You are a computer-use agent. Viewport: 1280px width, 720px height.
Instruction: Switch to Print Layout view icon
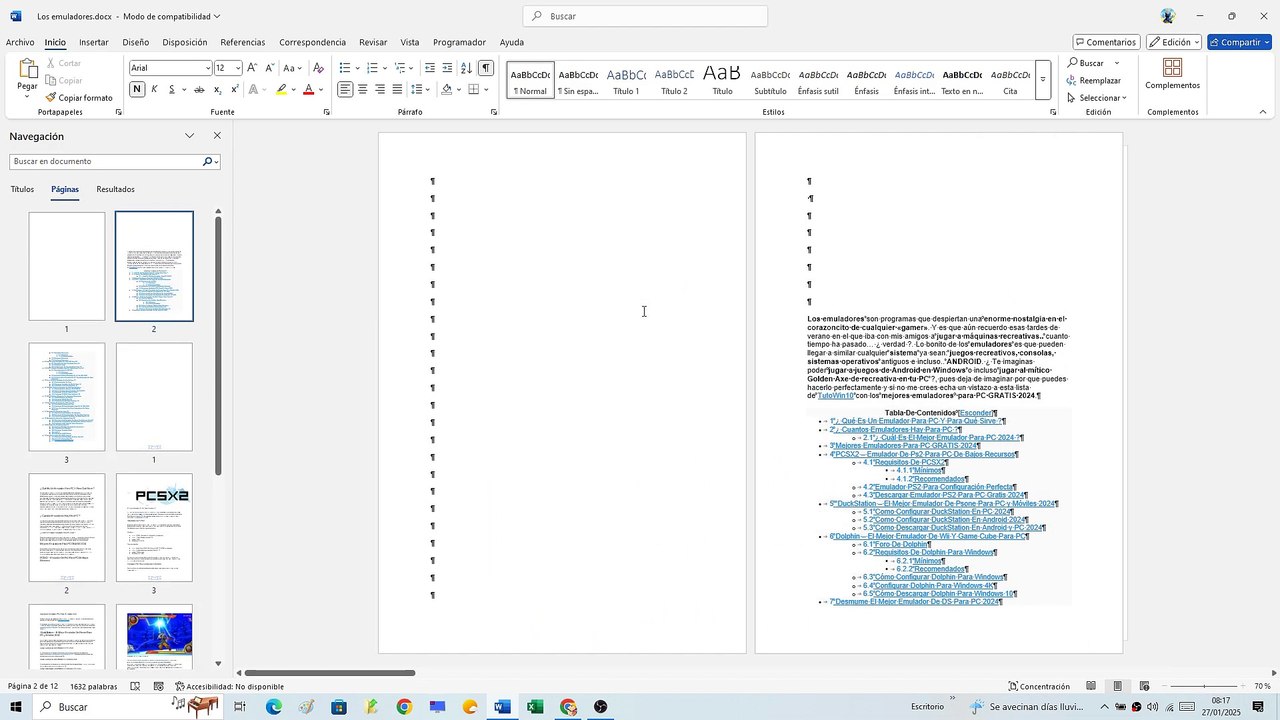[x=1117, y=686]
